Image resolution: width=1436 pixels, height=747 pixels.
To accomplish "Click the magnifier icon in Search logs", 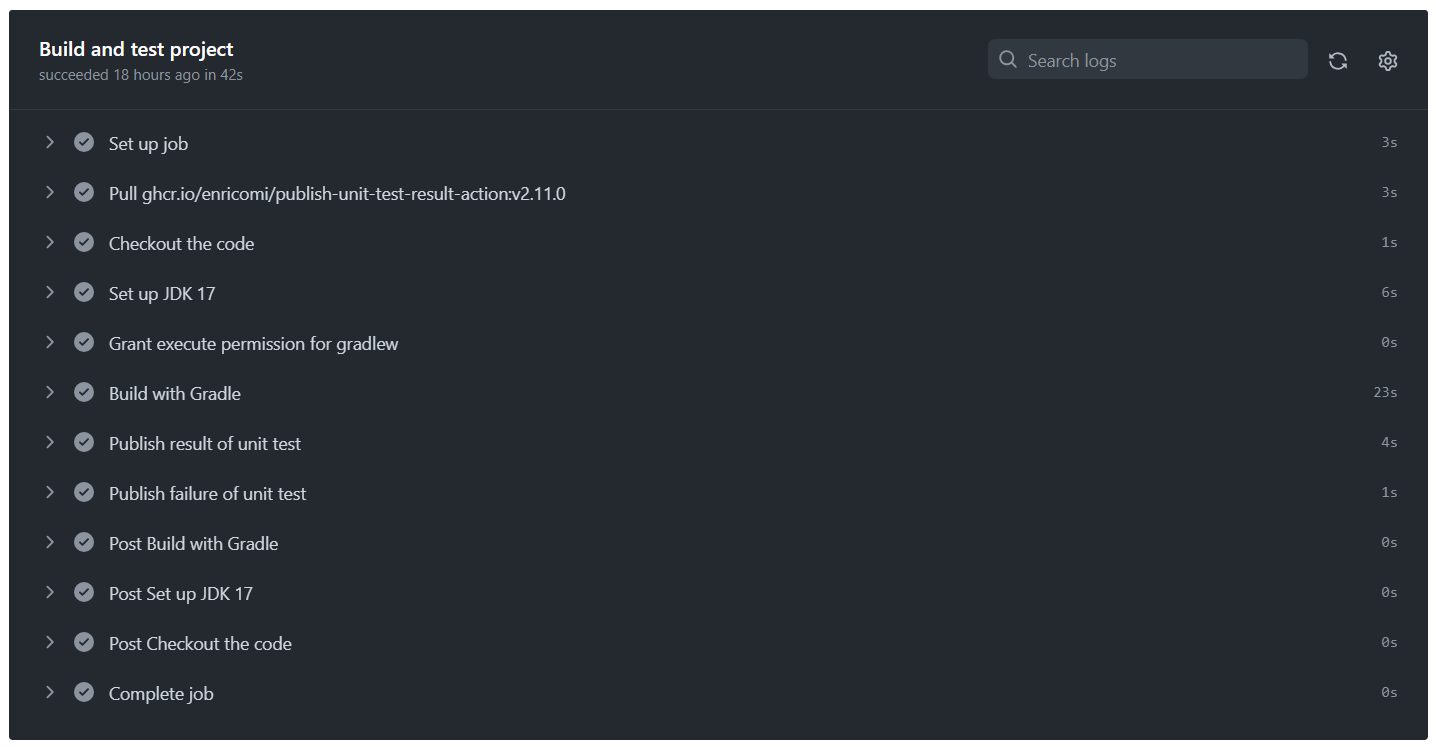I will tap(1008, 60).
